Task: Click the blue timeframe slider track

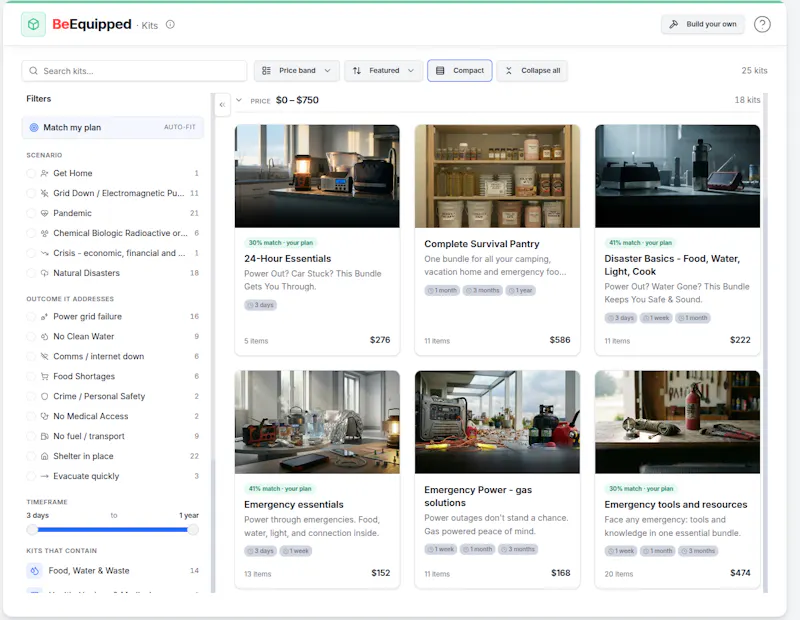Action: 112,530
